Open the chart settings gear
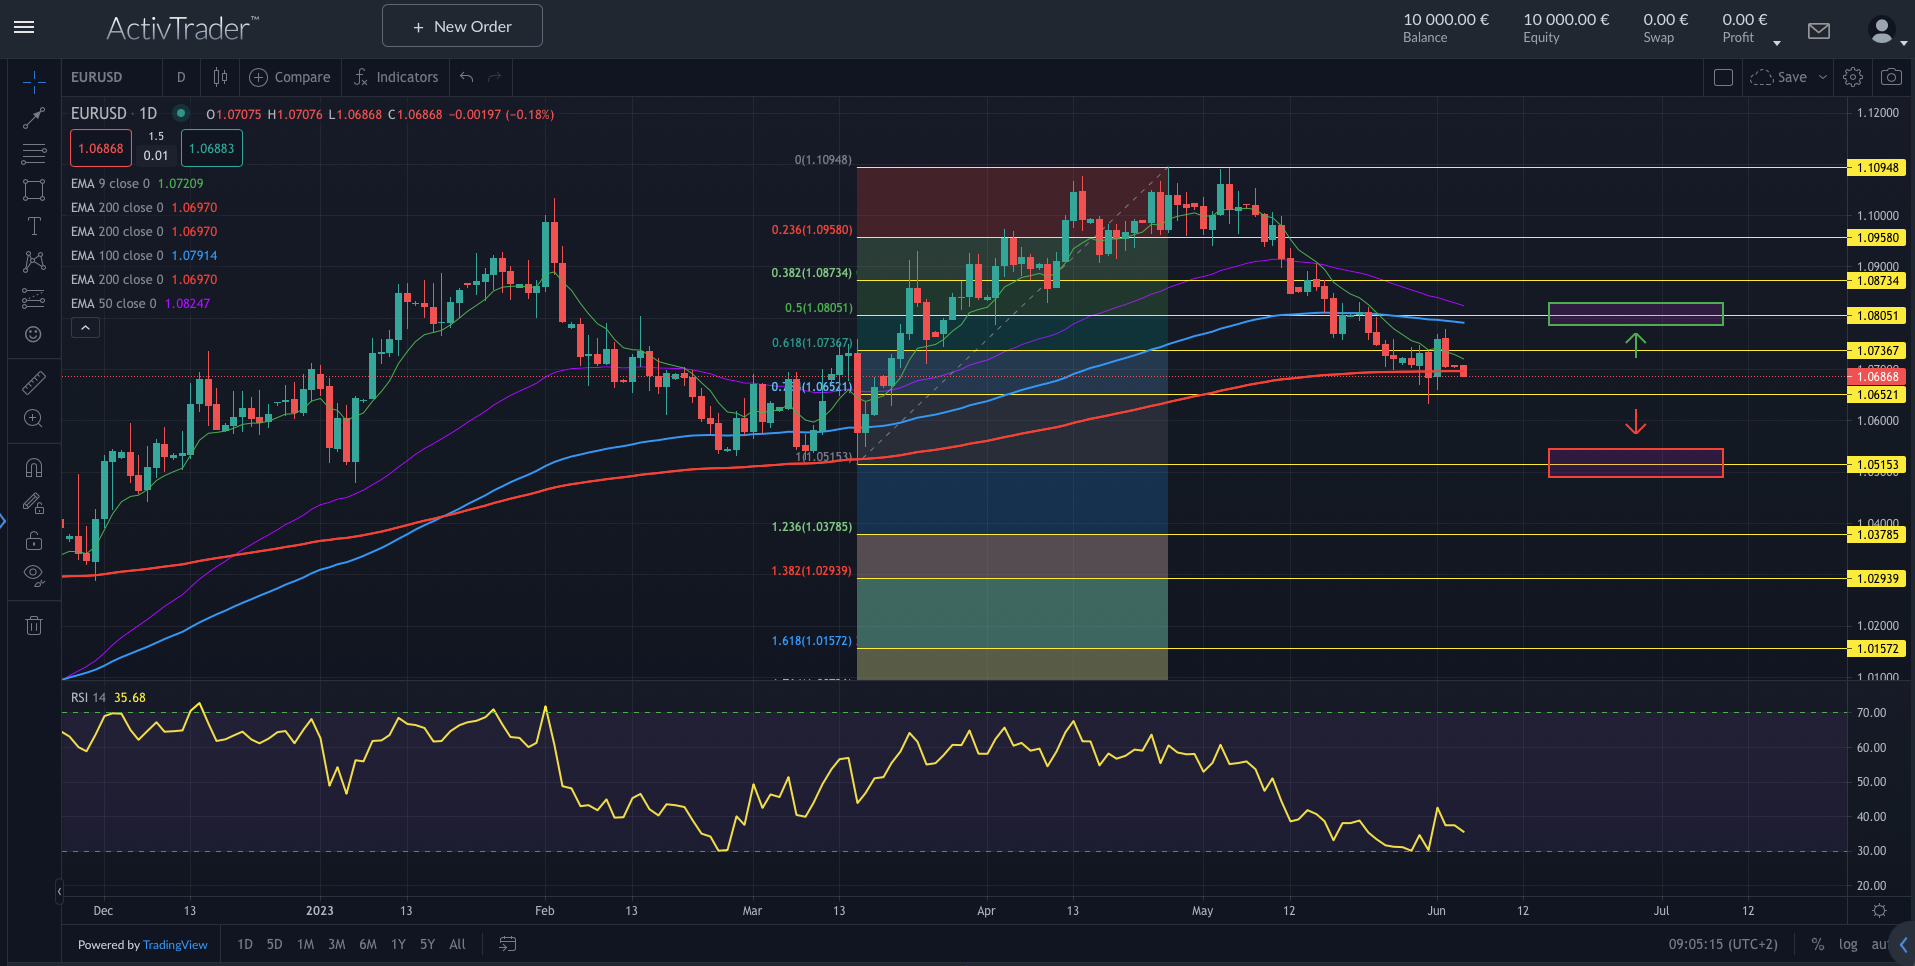The height and width of the screenshot is (966, 1915). [x=1853, y=77]
